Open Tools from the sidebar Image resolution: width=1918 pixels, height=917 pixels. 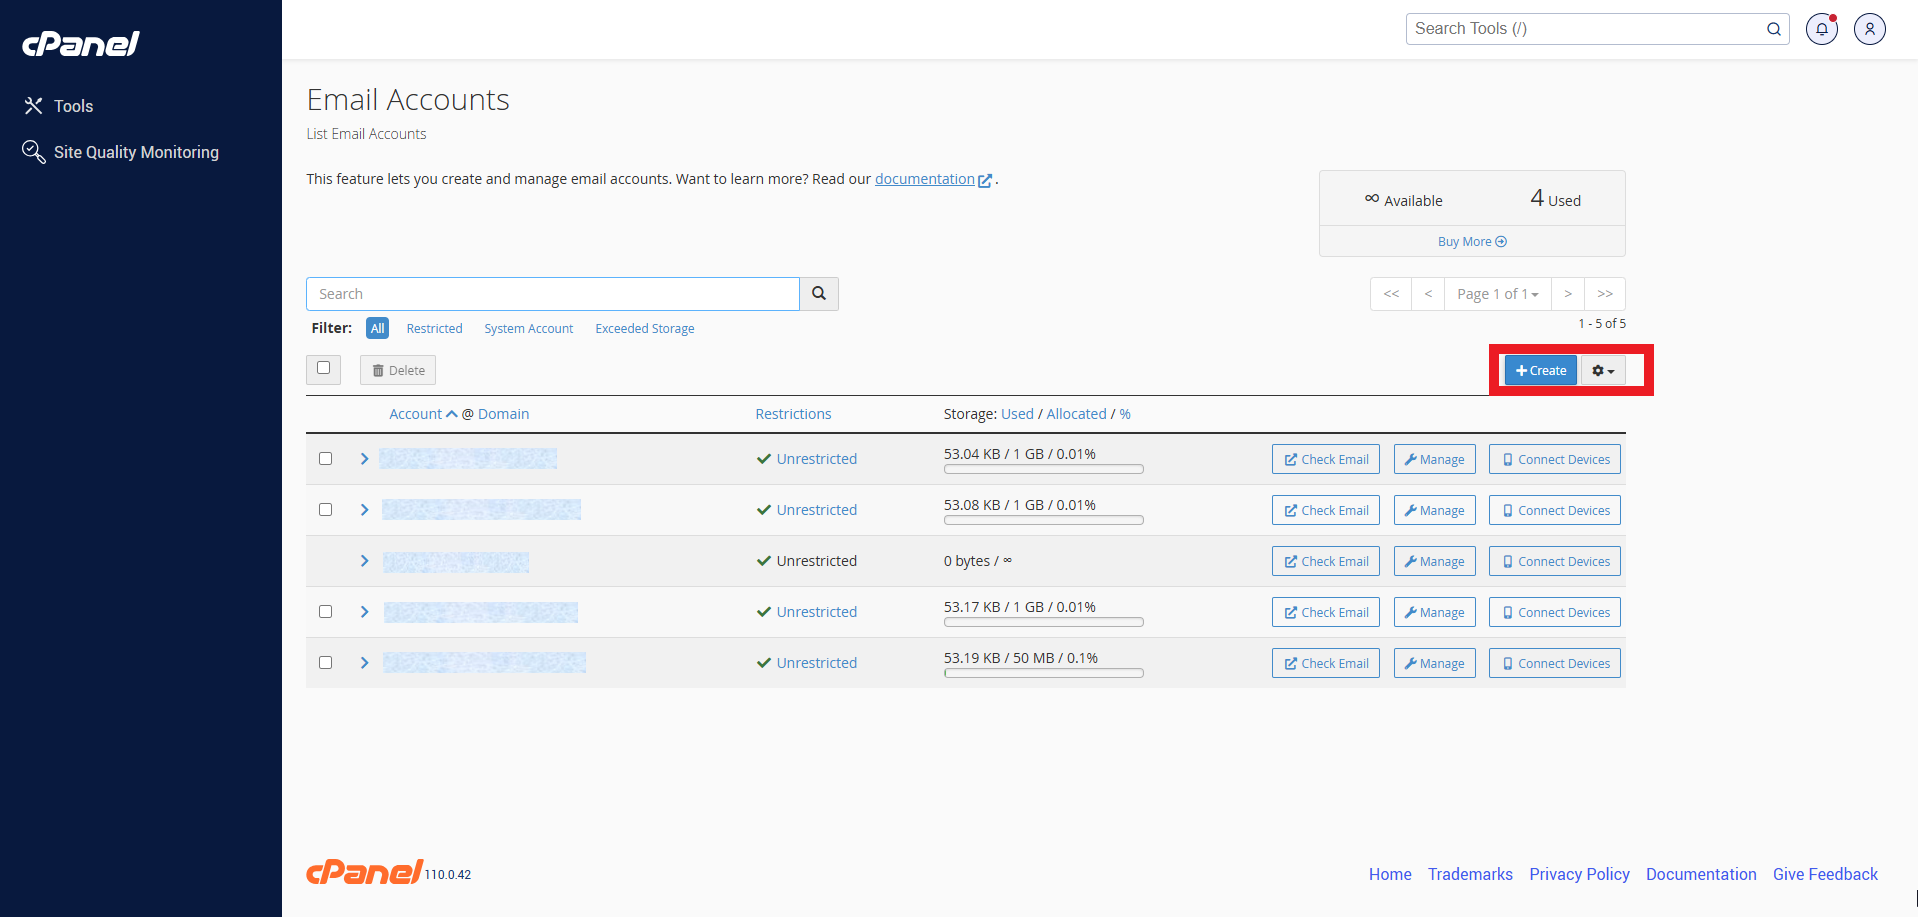point(73,106)
